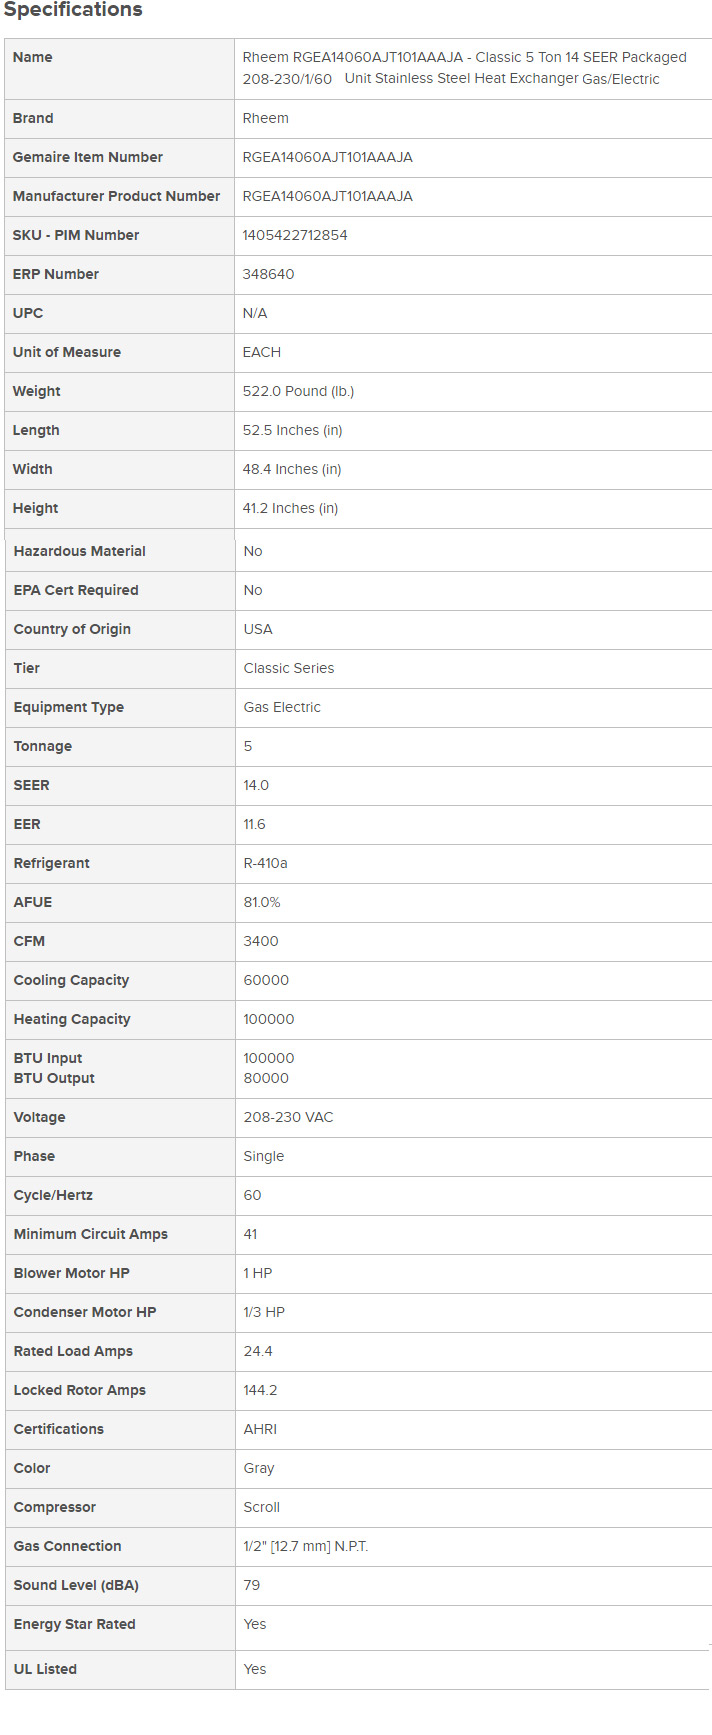Select the Classic Series tier value
Image resolution: width=712 pixels, height=1735 pixels.
(x=289, y=668)
